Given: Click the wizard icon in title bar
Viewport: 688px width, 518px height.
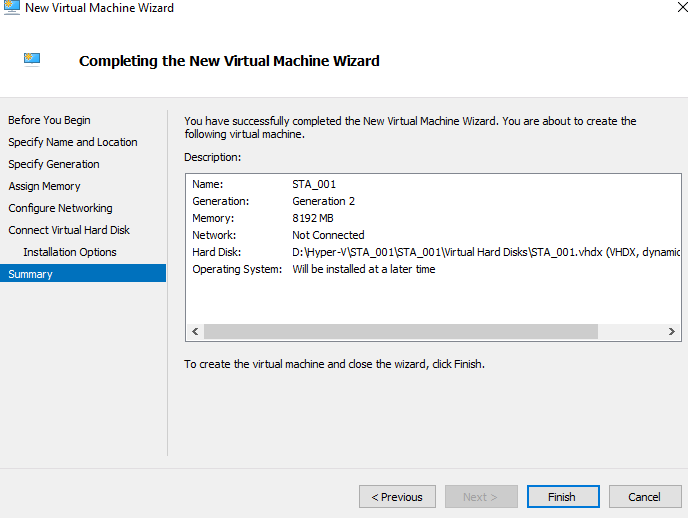Looking at the screenshot, I should click(x=12, y=8).
